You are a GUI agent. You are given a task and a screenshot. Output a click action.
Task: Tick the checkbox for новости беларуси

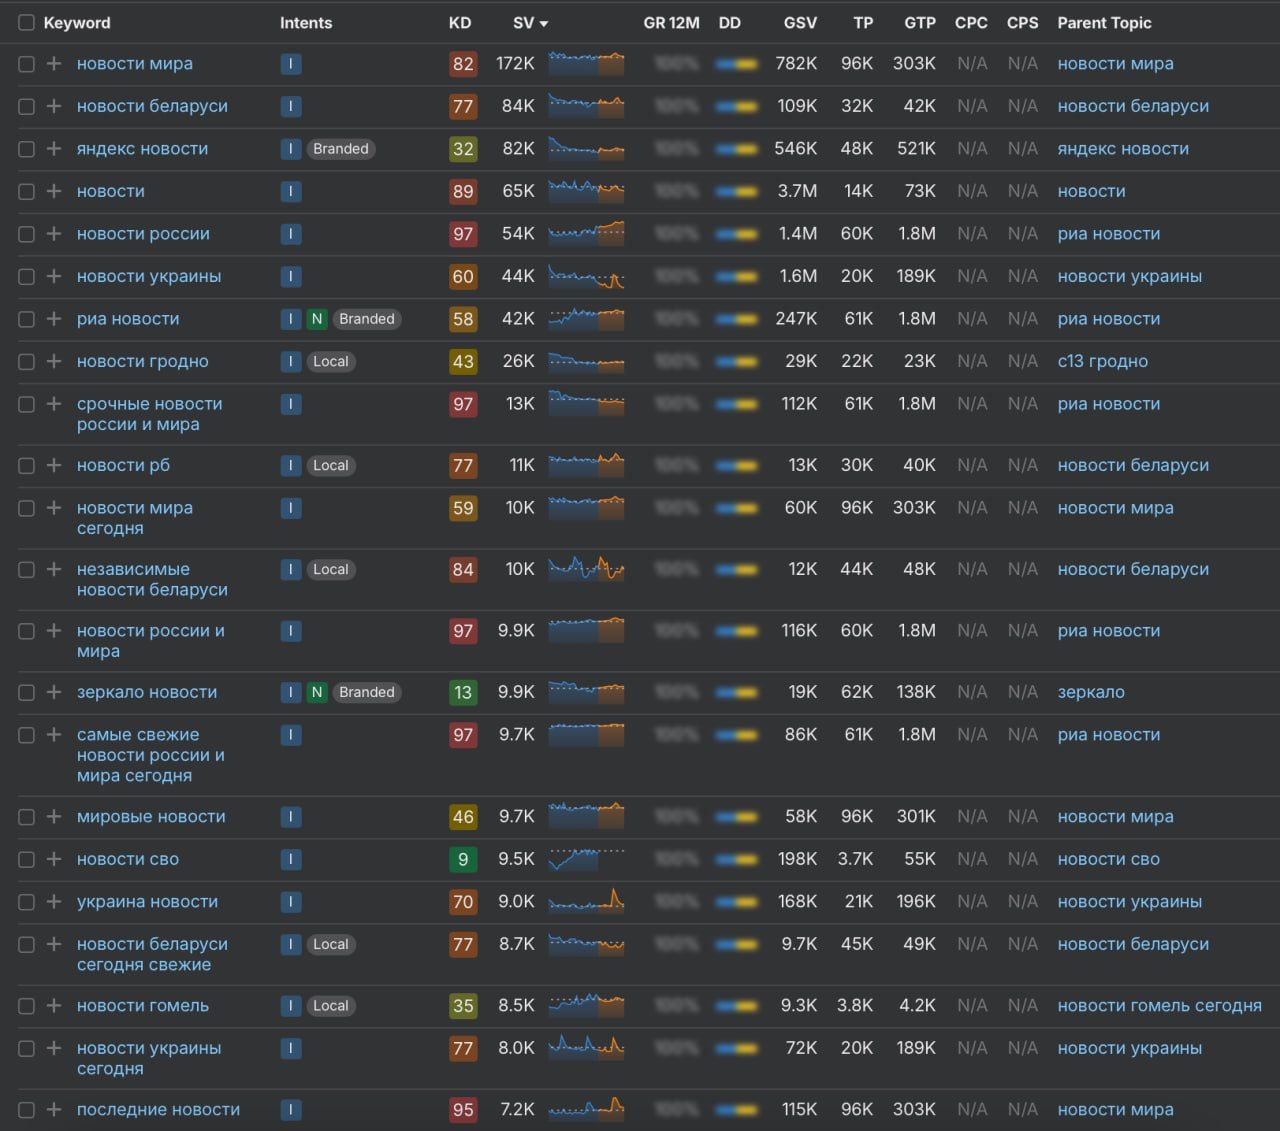point(26,107)
